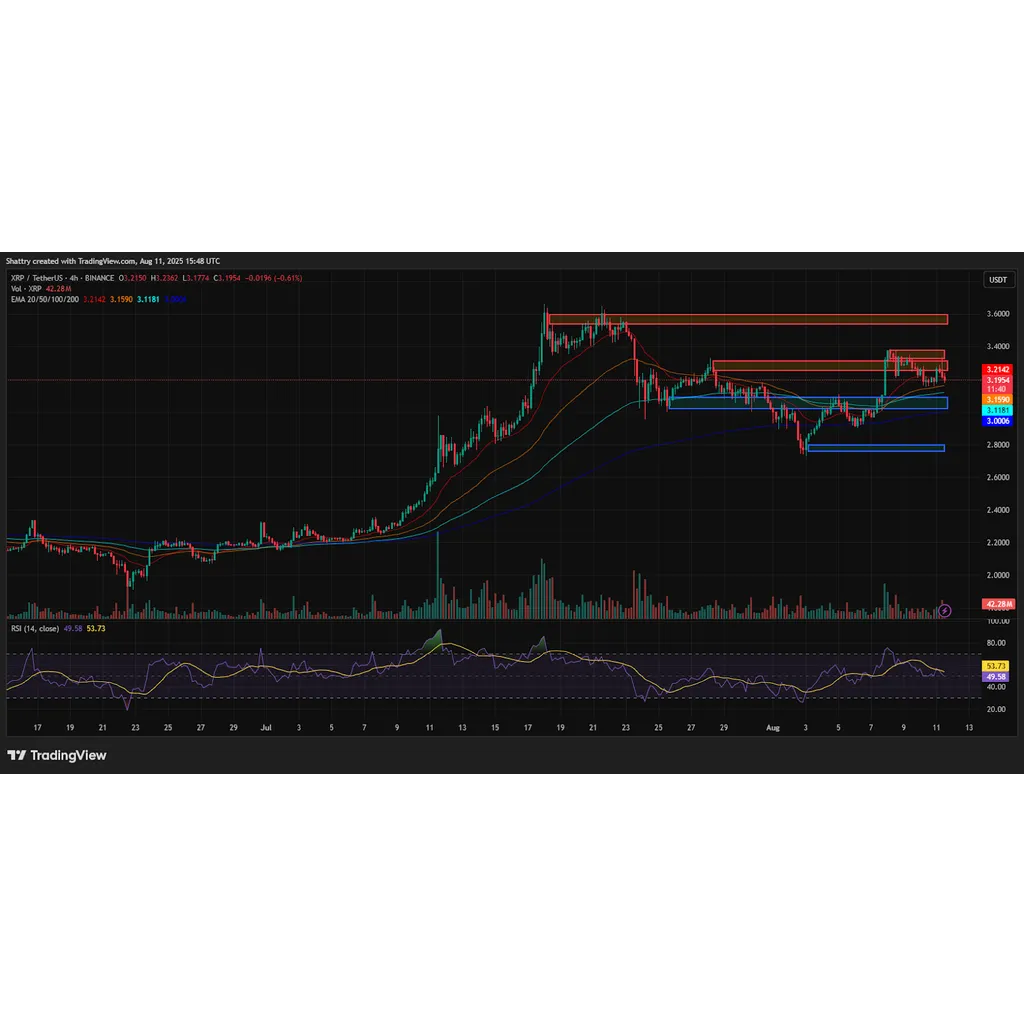
Task: Click the TradingView logo at the bottom
Action: point(57,756)
